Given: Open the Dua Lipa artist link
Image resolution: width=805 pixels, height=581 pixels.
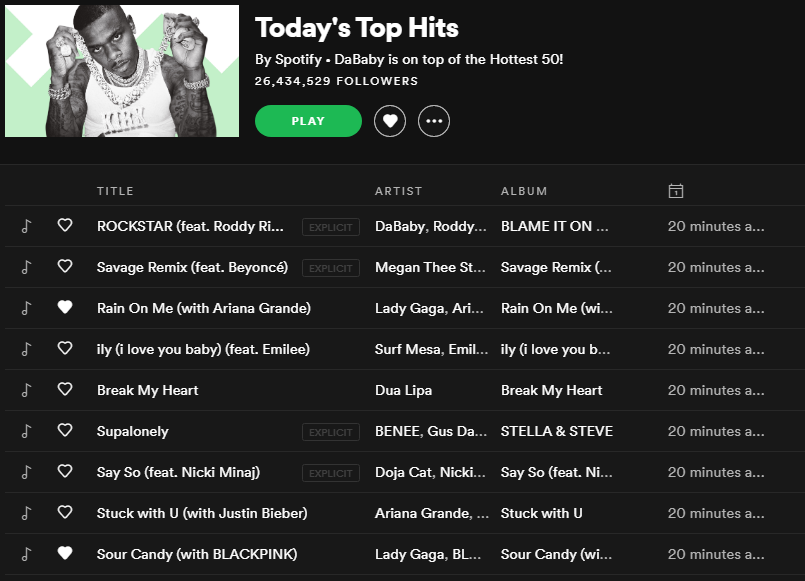Looking at the screenshot, I should [x=404, y=391].
